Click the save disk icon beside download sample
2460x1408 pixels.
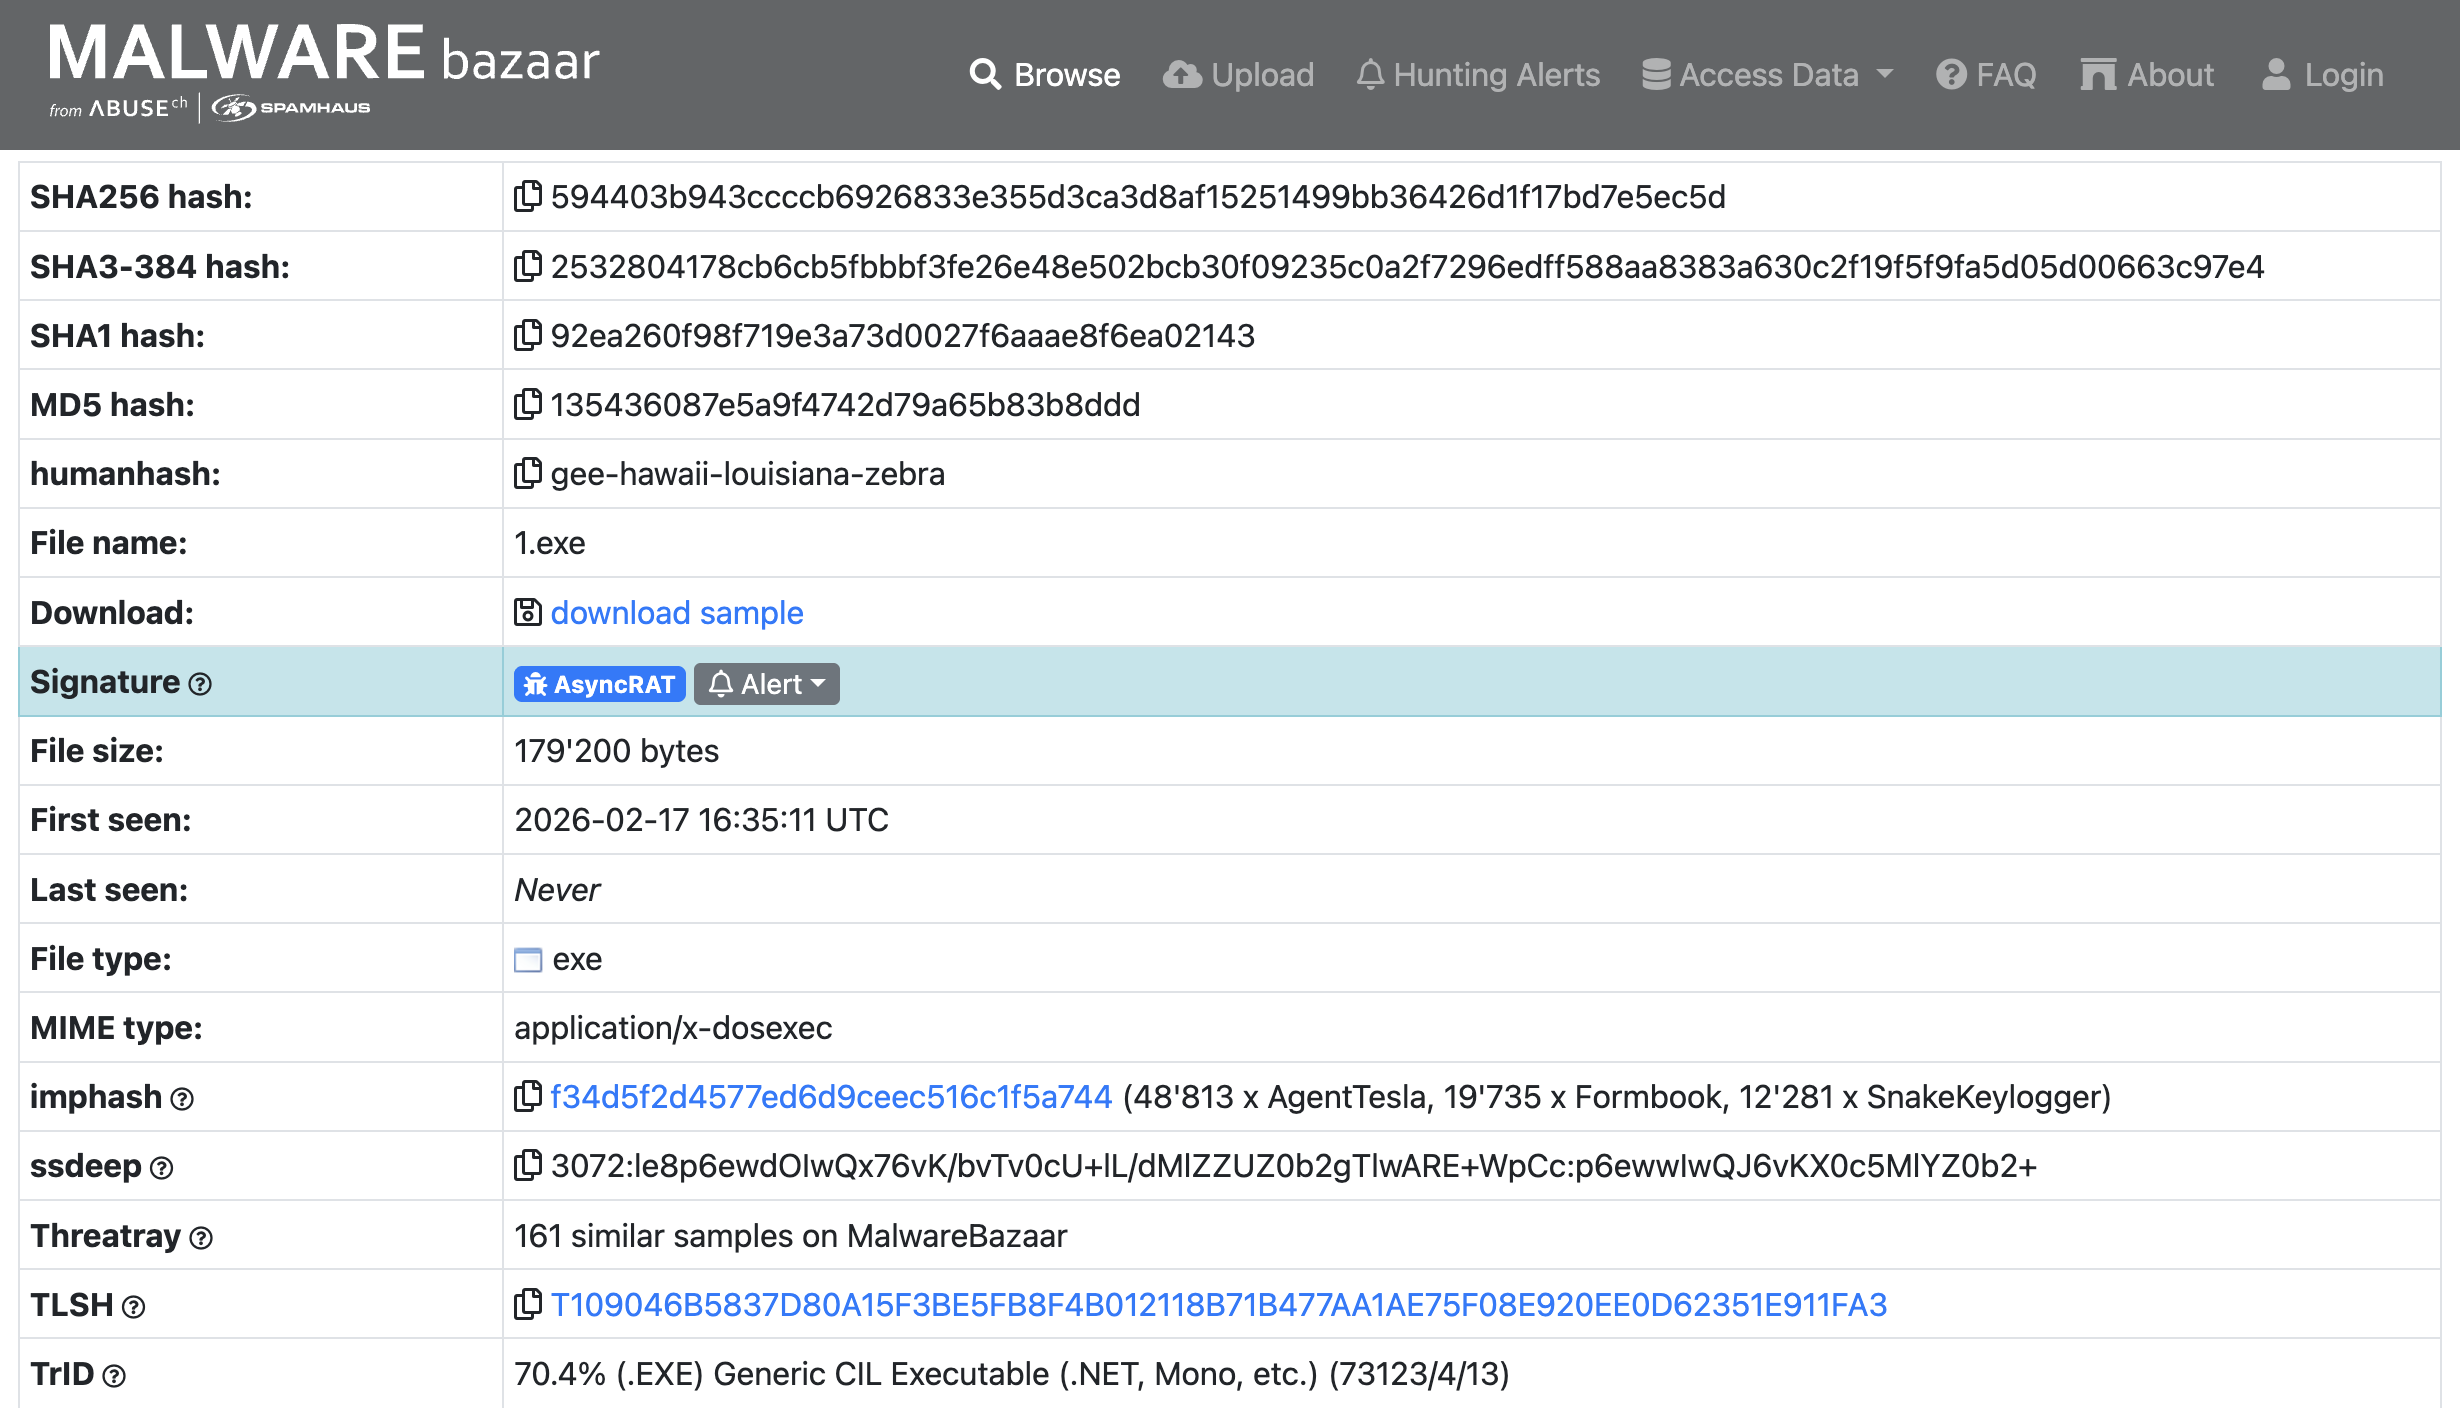[x=527, y=612]
